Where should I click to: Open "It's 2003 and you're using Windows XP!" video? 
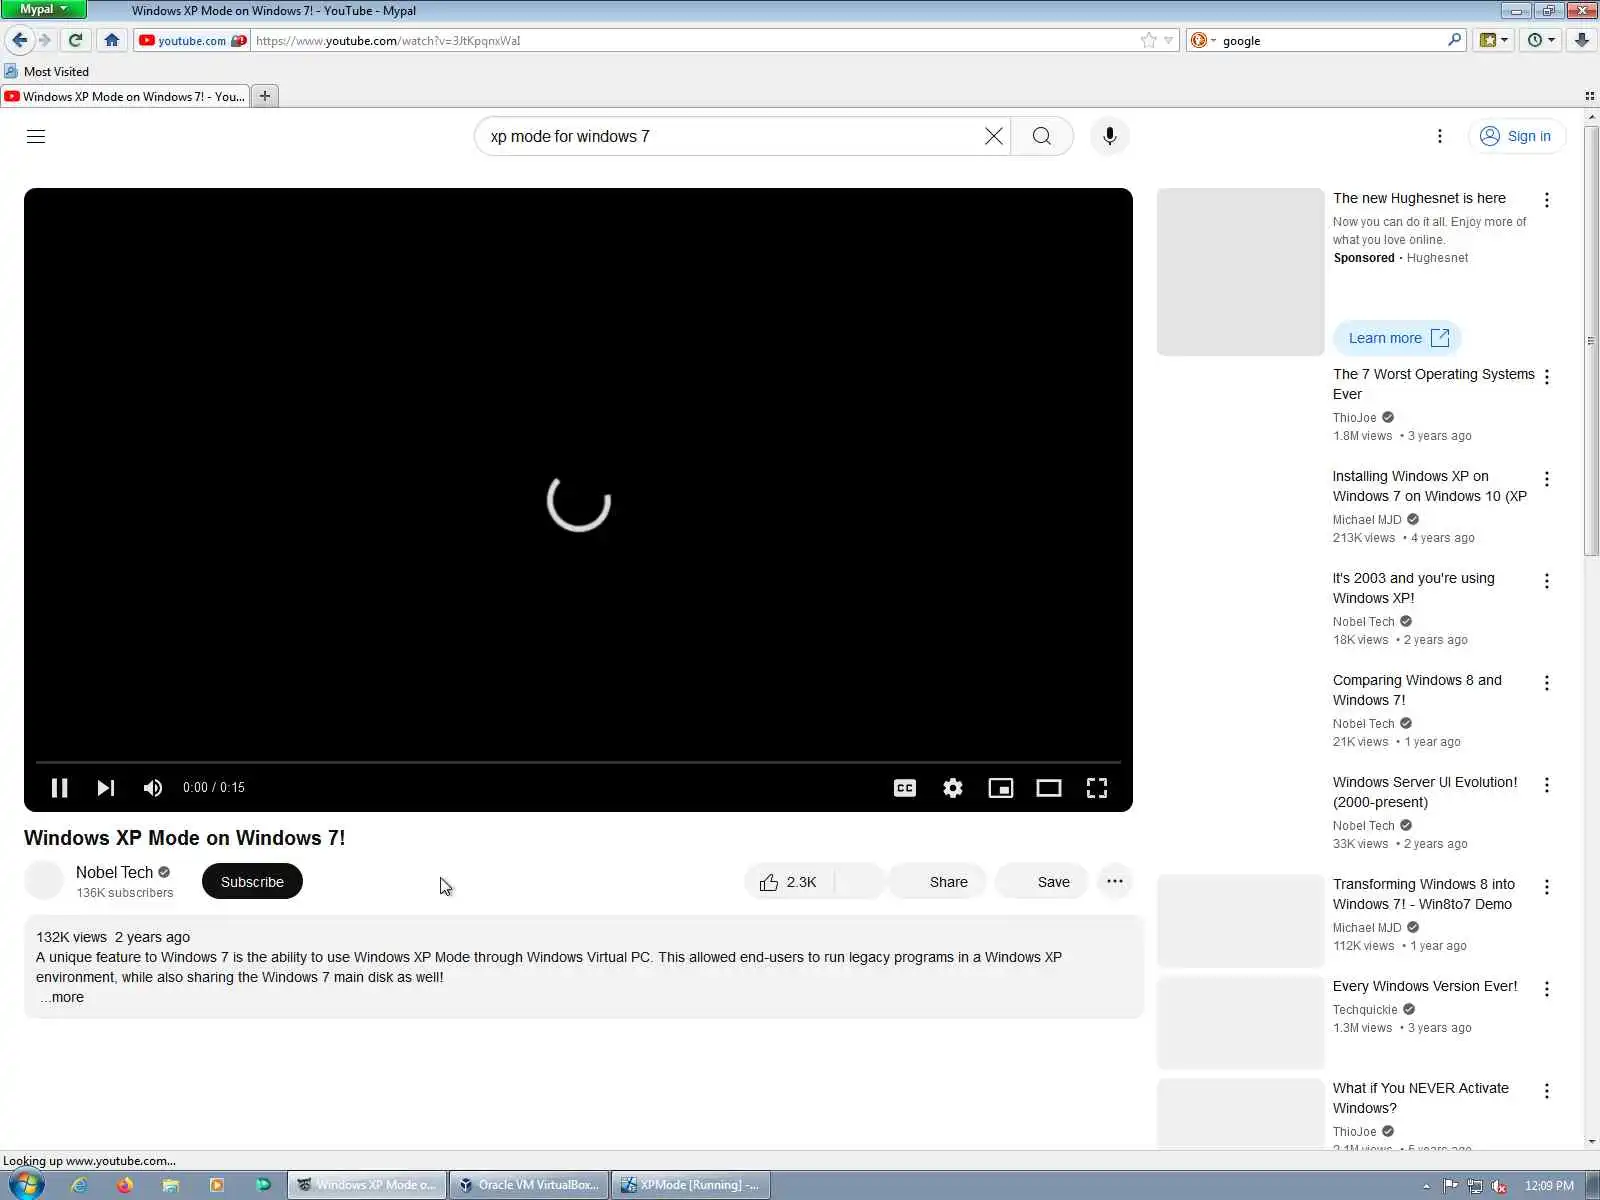(x=1413, y=588)
